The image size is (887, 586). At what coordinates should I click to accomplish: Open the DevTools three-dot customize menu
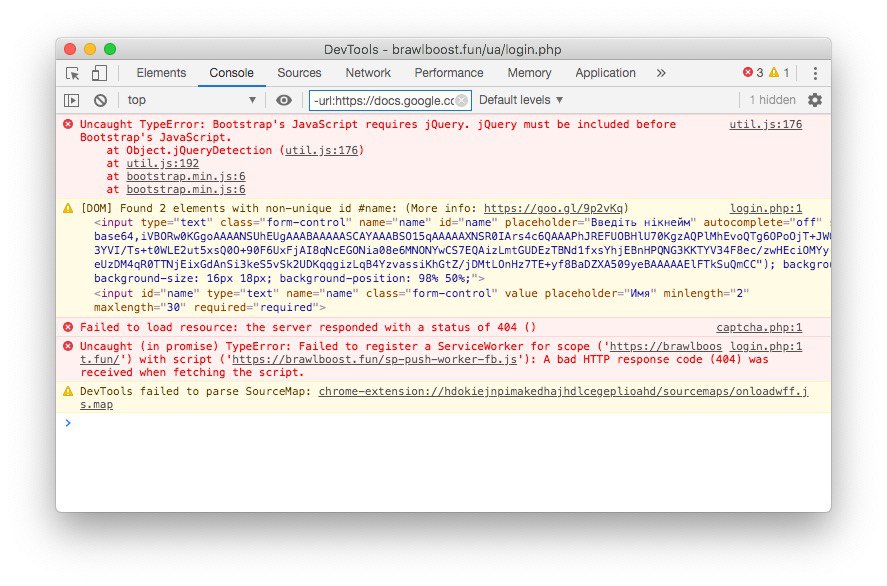815,73
